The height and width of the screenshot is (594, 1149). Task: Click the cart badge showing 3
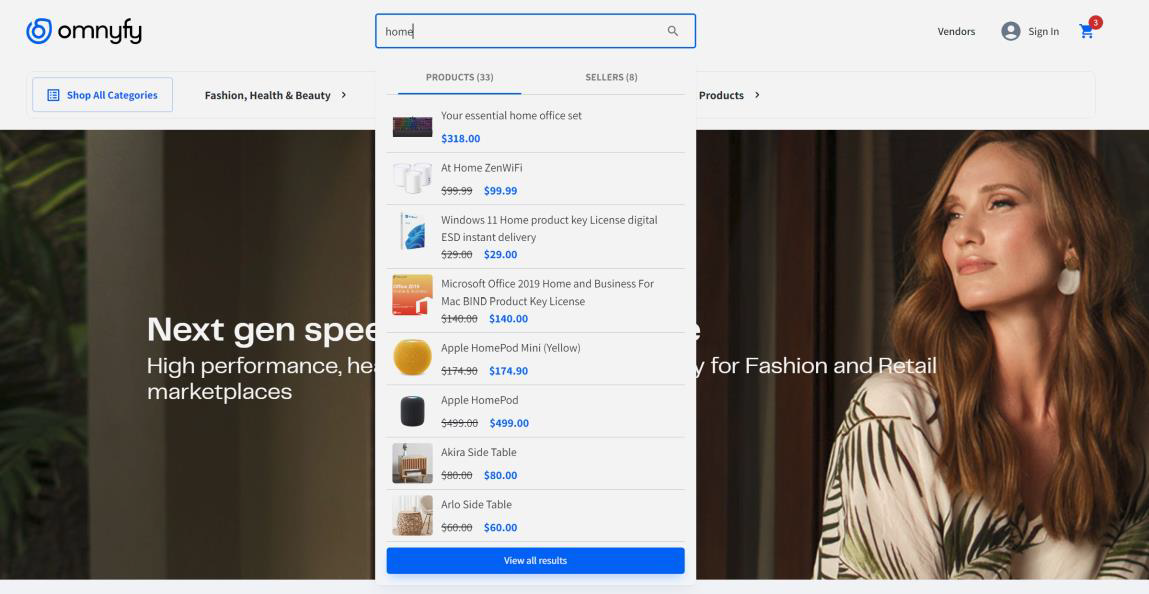point(1096,23)
